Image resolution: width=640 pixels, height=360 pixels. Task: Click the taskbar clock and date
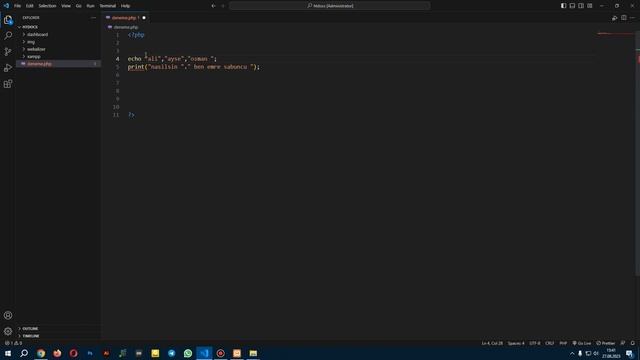click(611, 353)
